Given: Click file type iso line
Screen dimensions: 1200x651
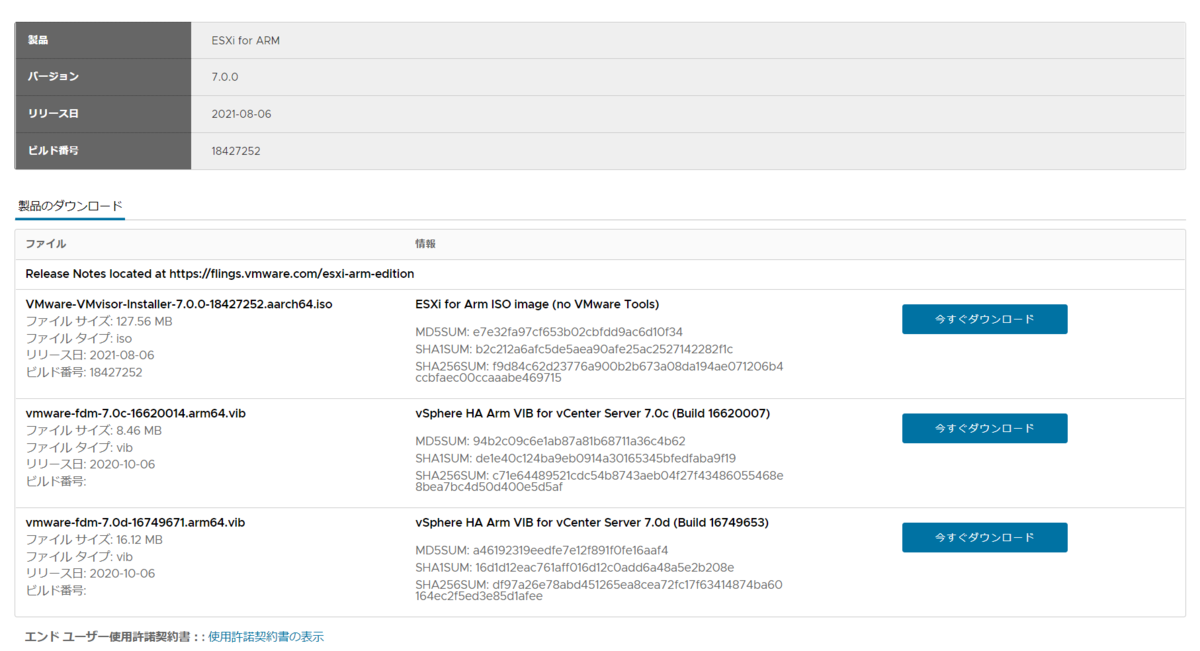Looking at the screenshot, I should click(78, 338).
